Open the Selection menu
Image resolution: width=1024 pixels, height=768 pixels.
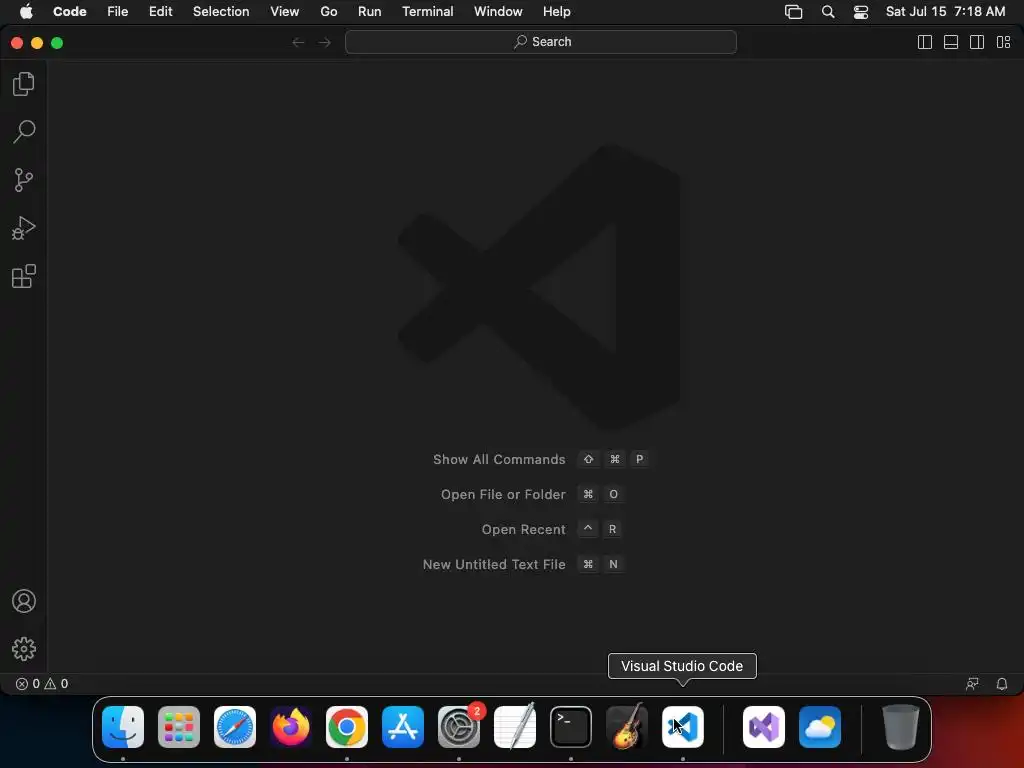coord(221,11)
